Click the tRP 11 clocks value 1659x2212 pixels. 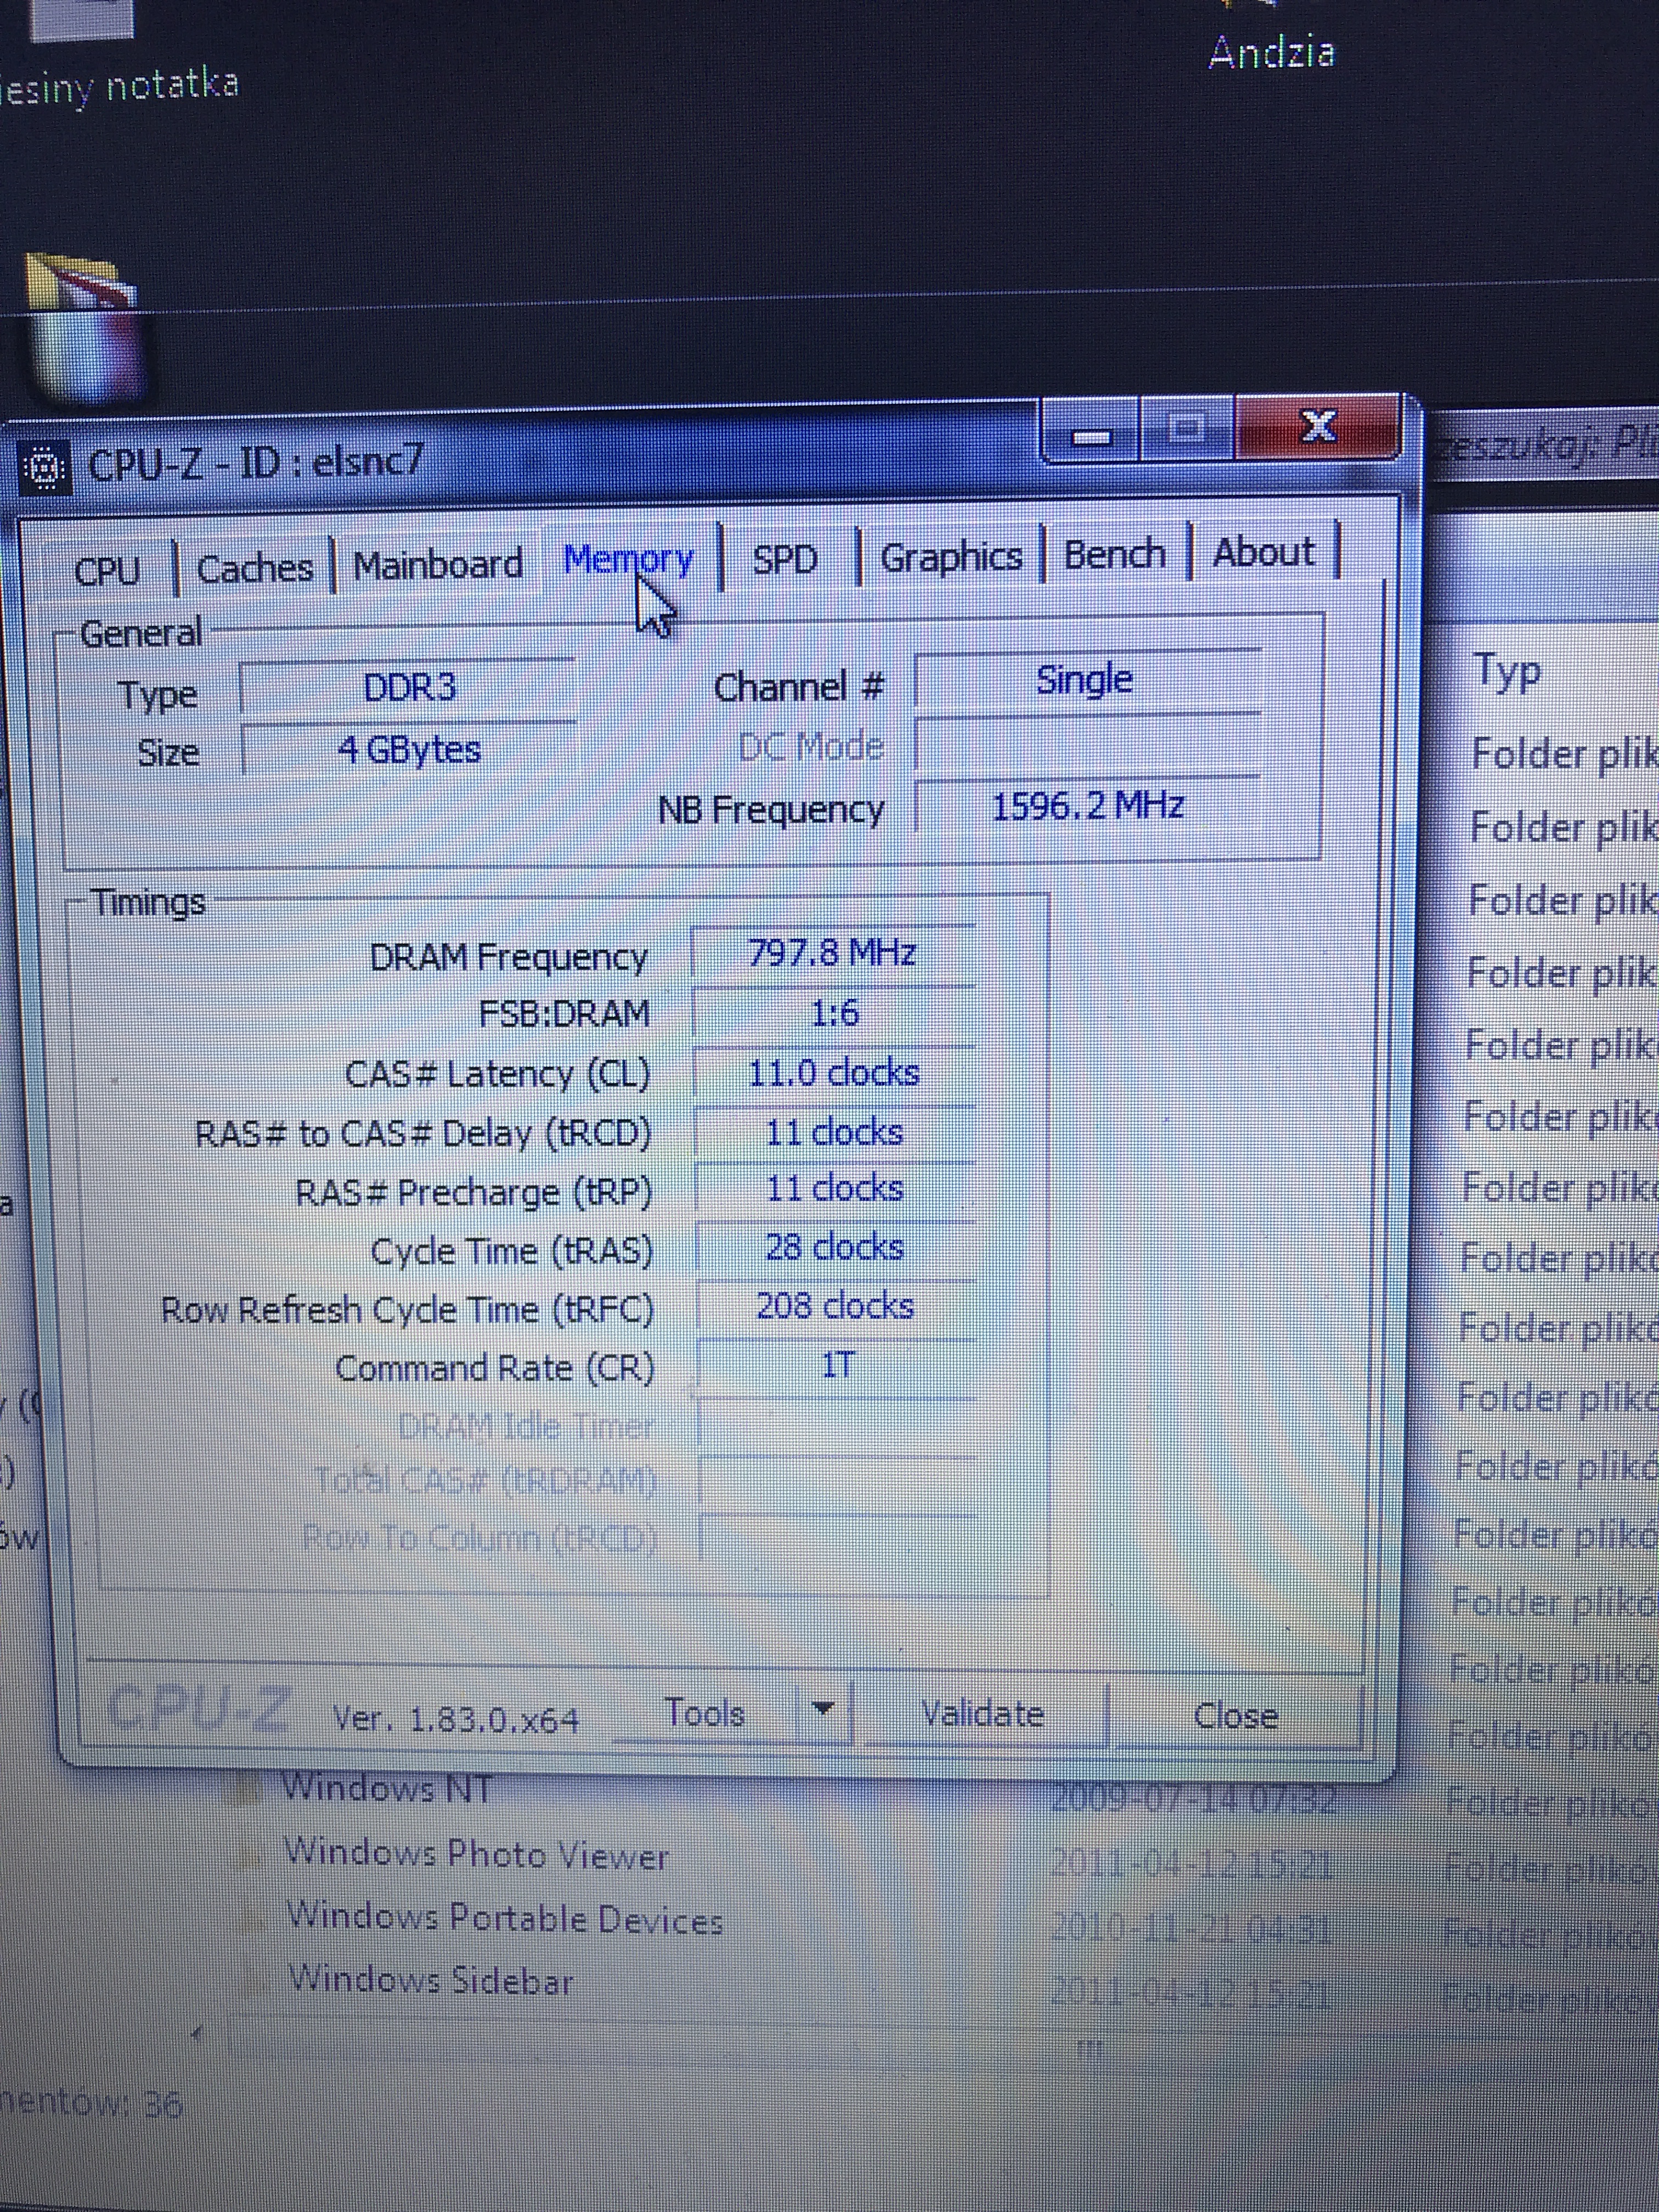point(834,1189)
